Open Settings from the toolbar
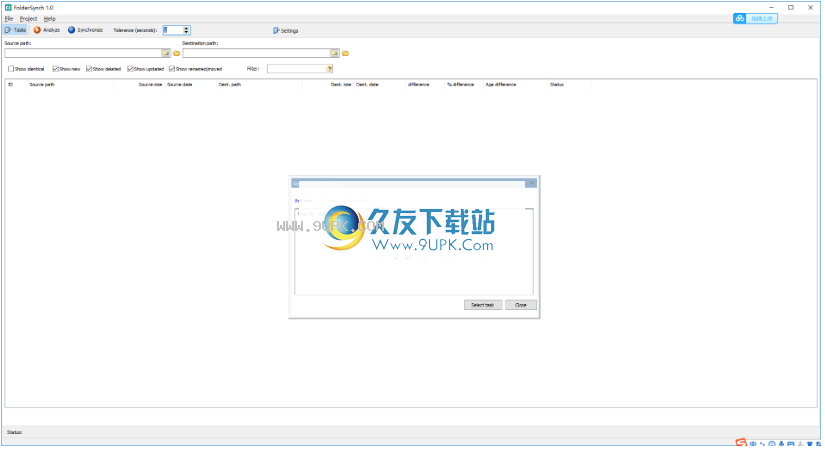Viewport: 825px width, 457px height. tap(286, 31)
